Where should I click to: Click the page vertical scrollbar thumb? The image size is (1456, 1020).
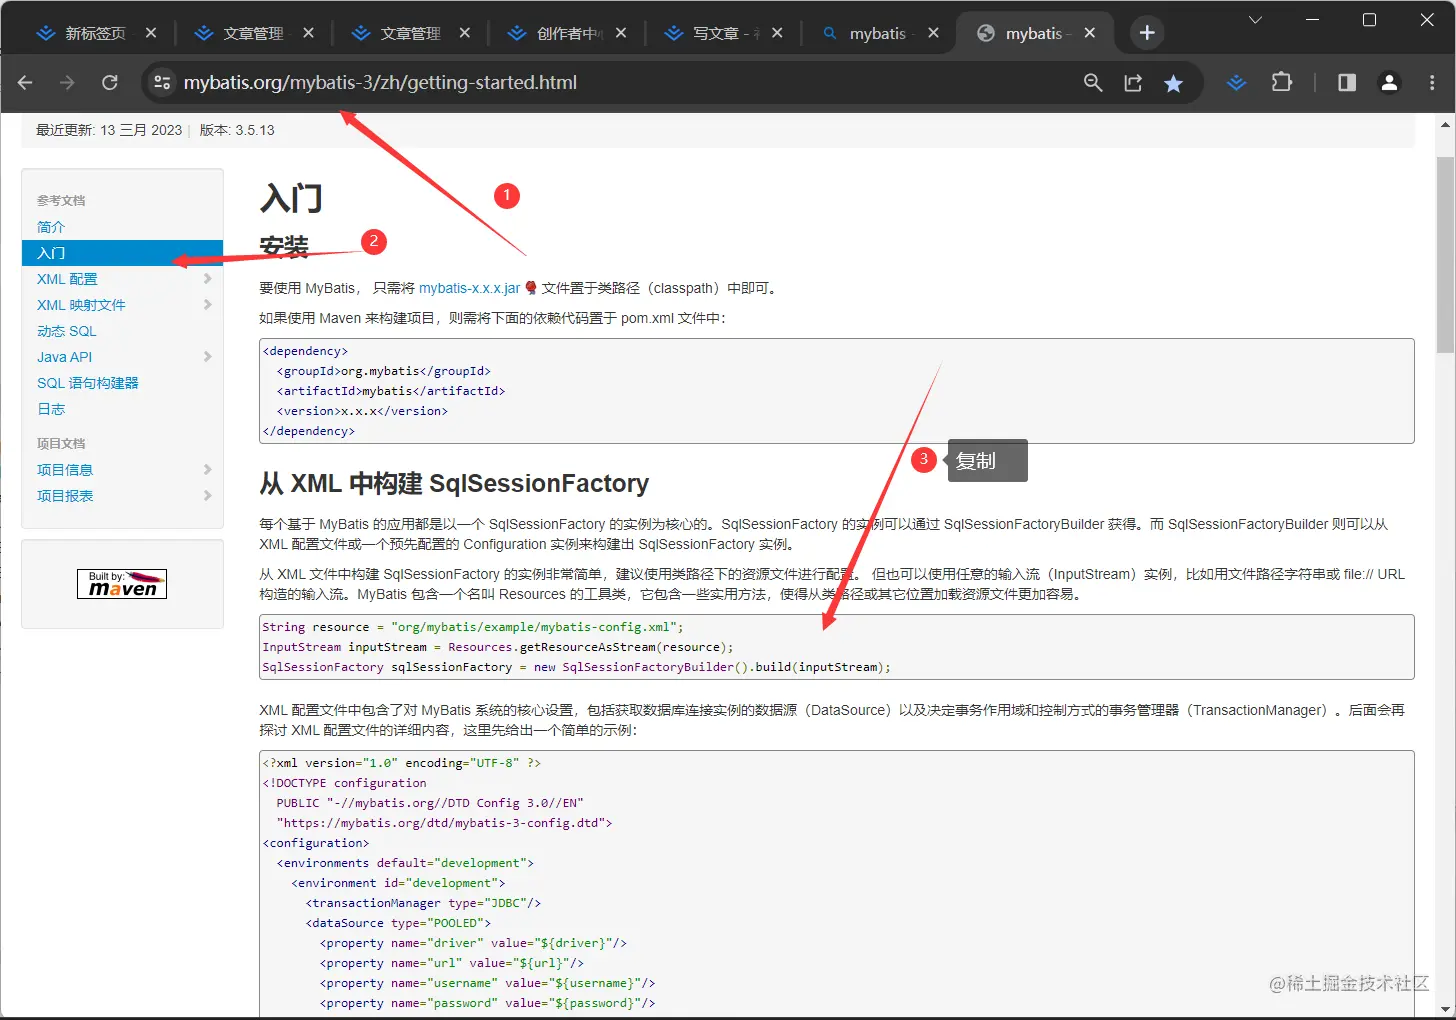1445,255
